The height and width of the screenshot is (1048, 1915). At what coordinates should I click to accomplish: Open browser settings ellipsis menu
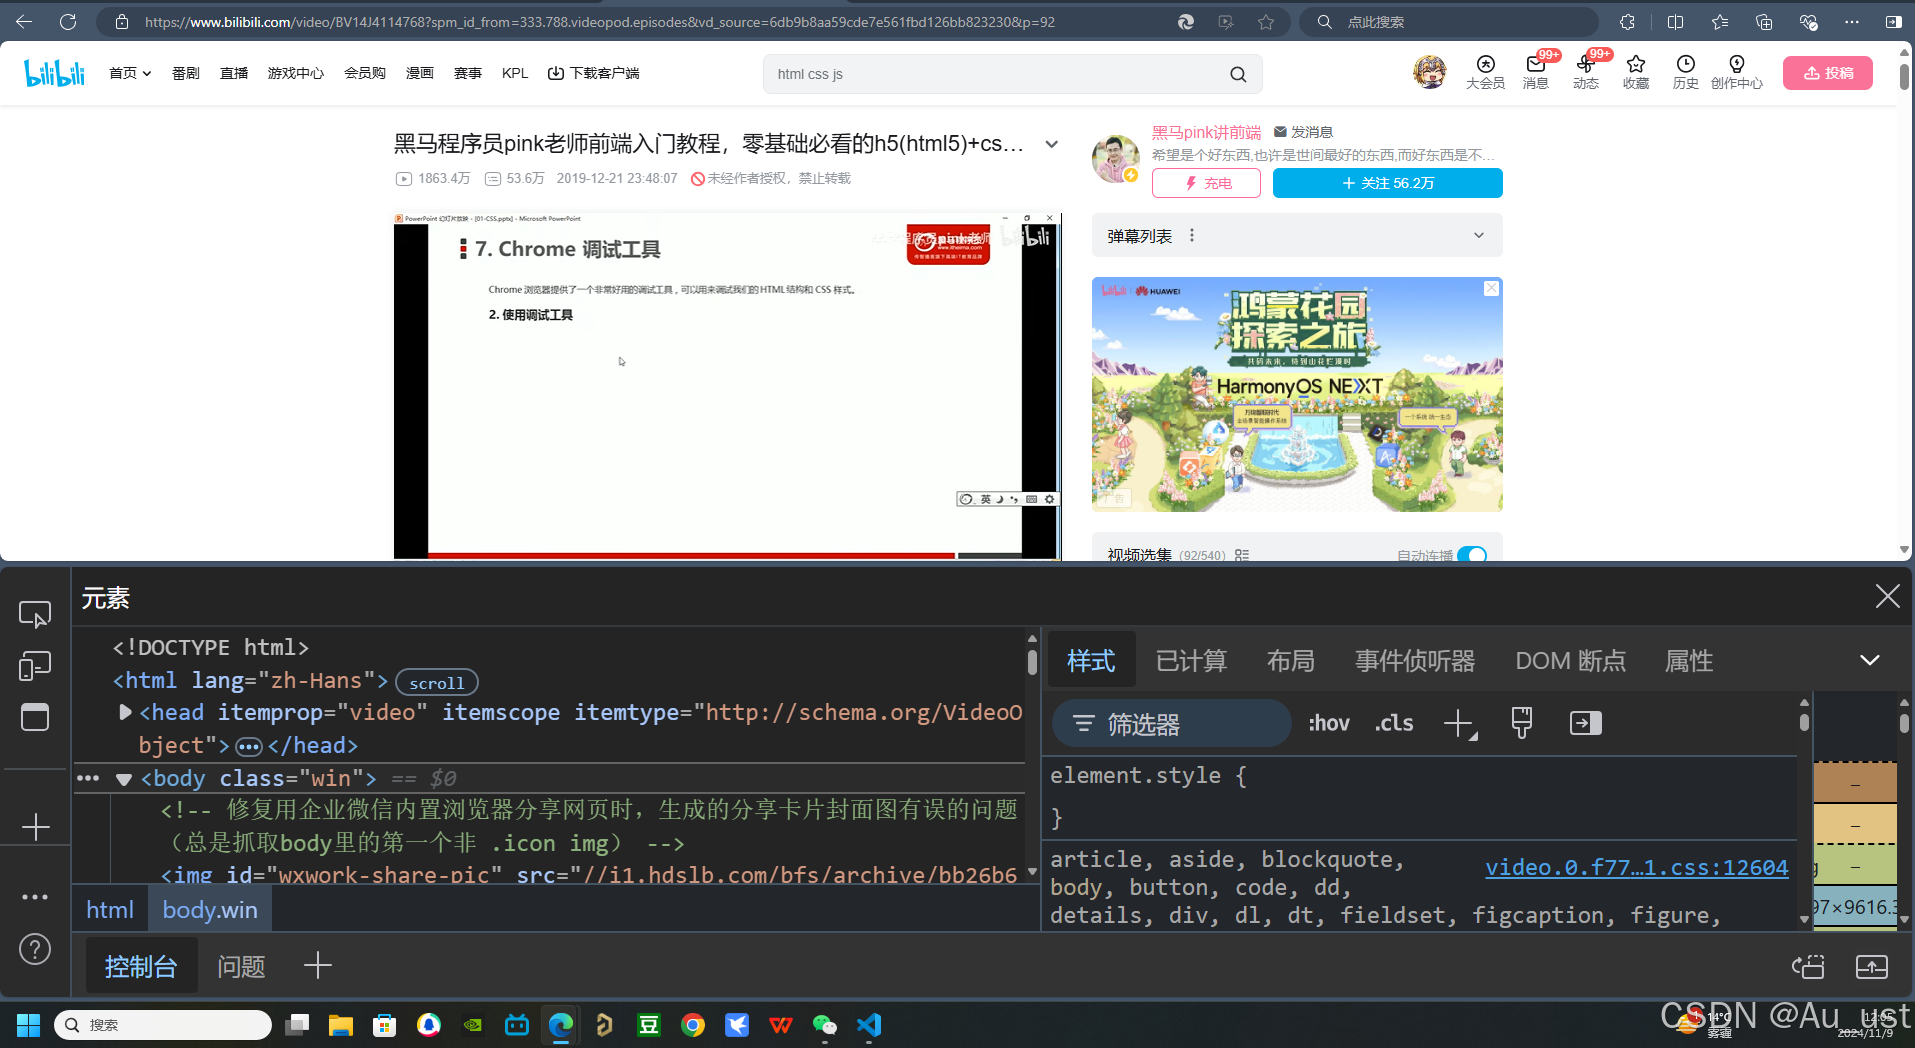pos(1852,22)
